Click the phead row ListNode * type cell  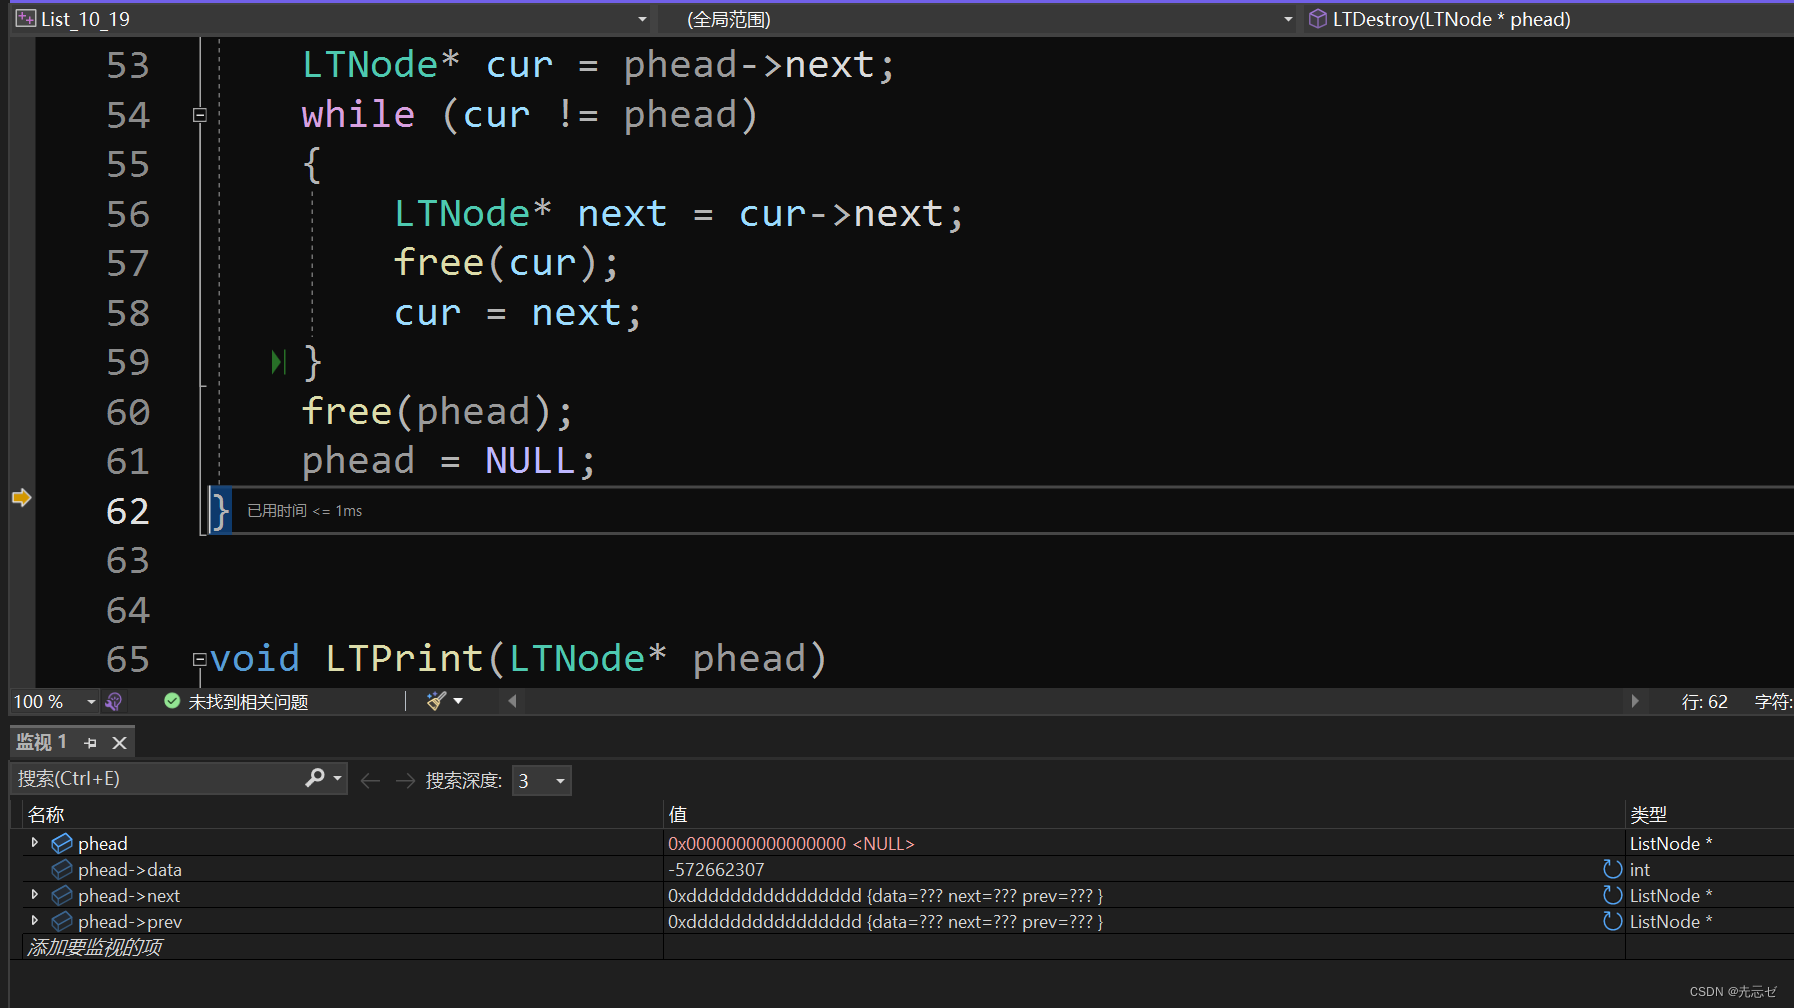point(1671,843)
